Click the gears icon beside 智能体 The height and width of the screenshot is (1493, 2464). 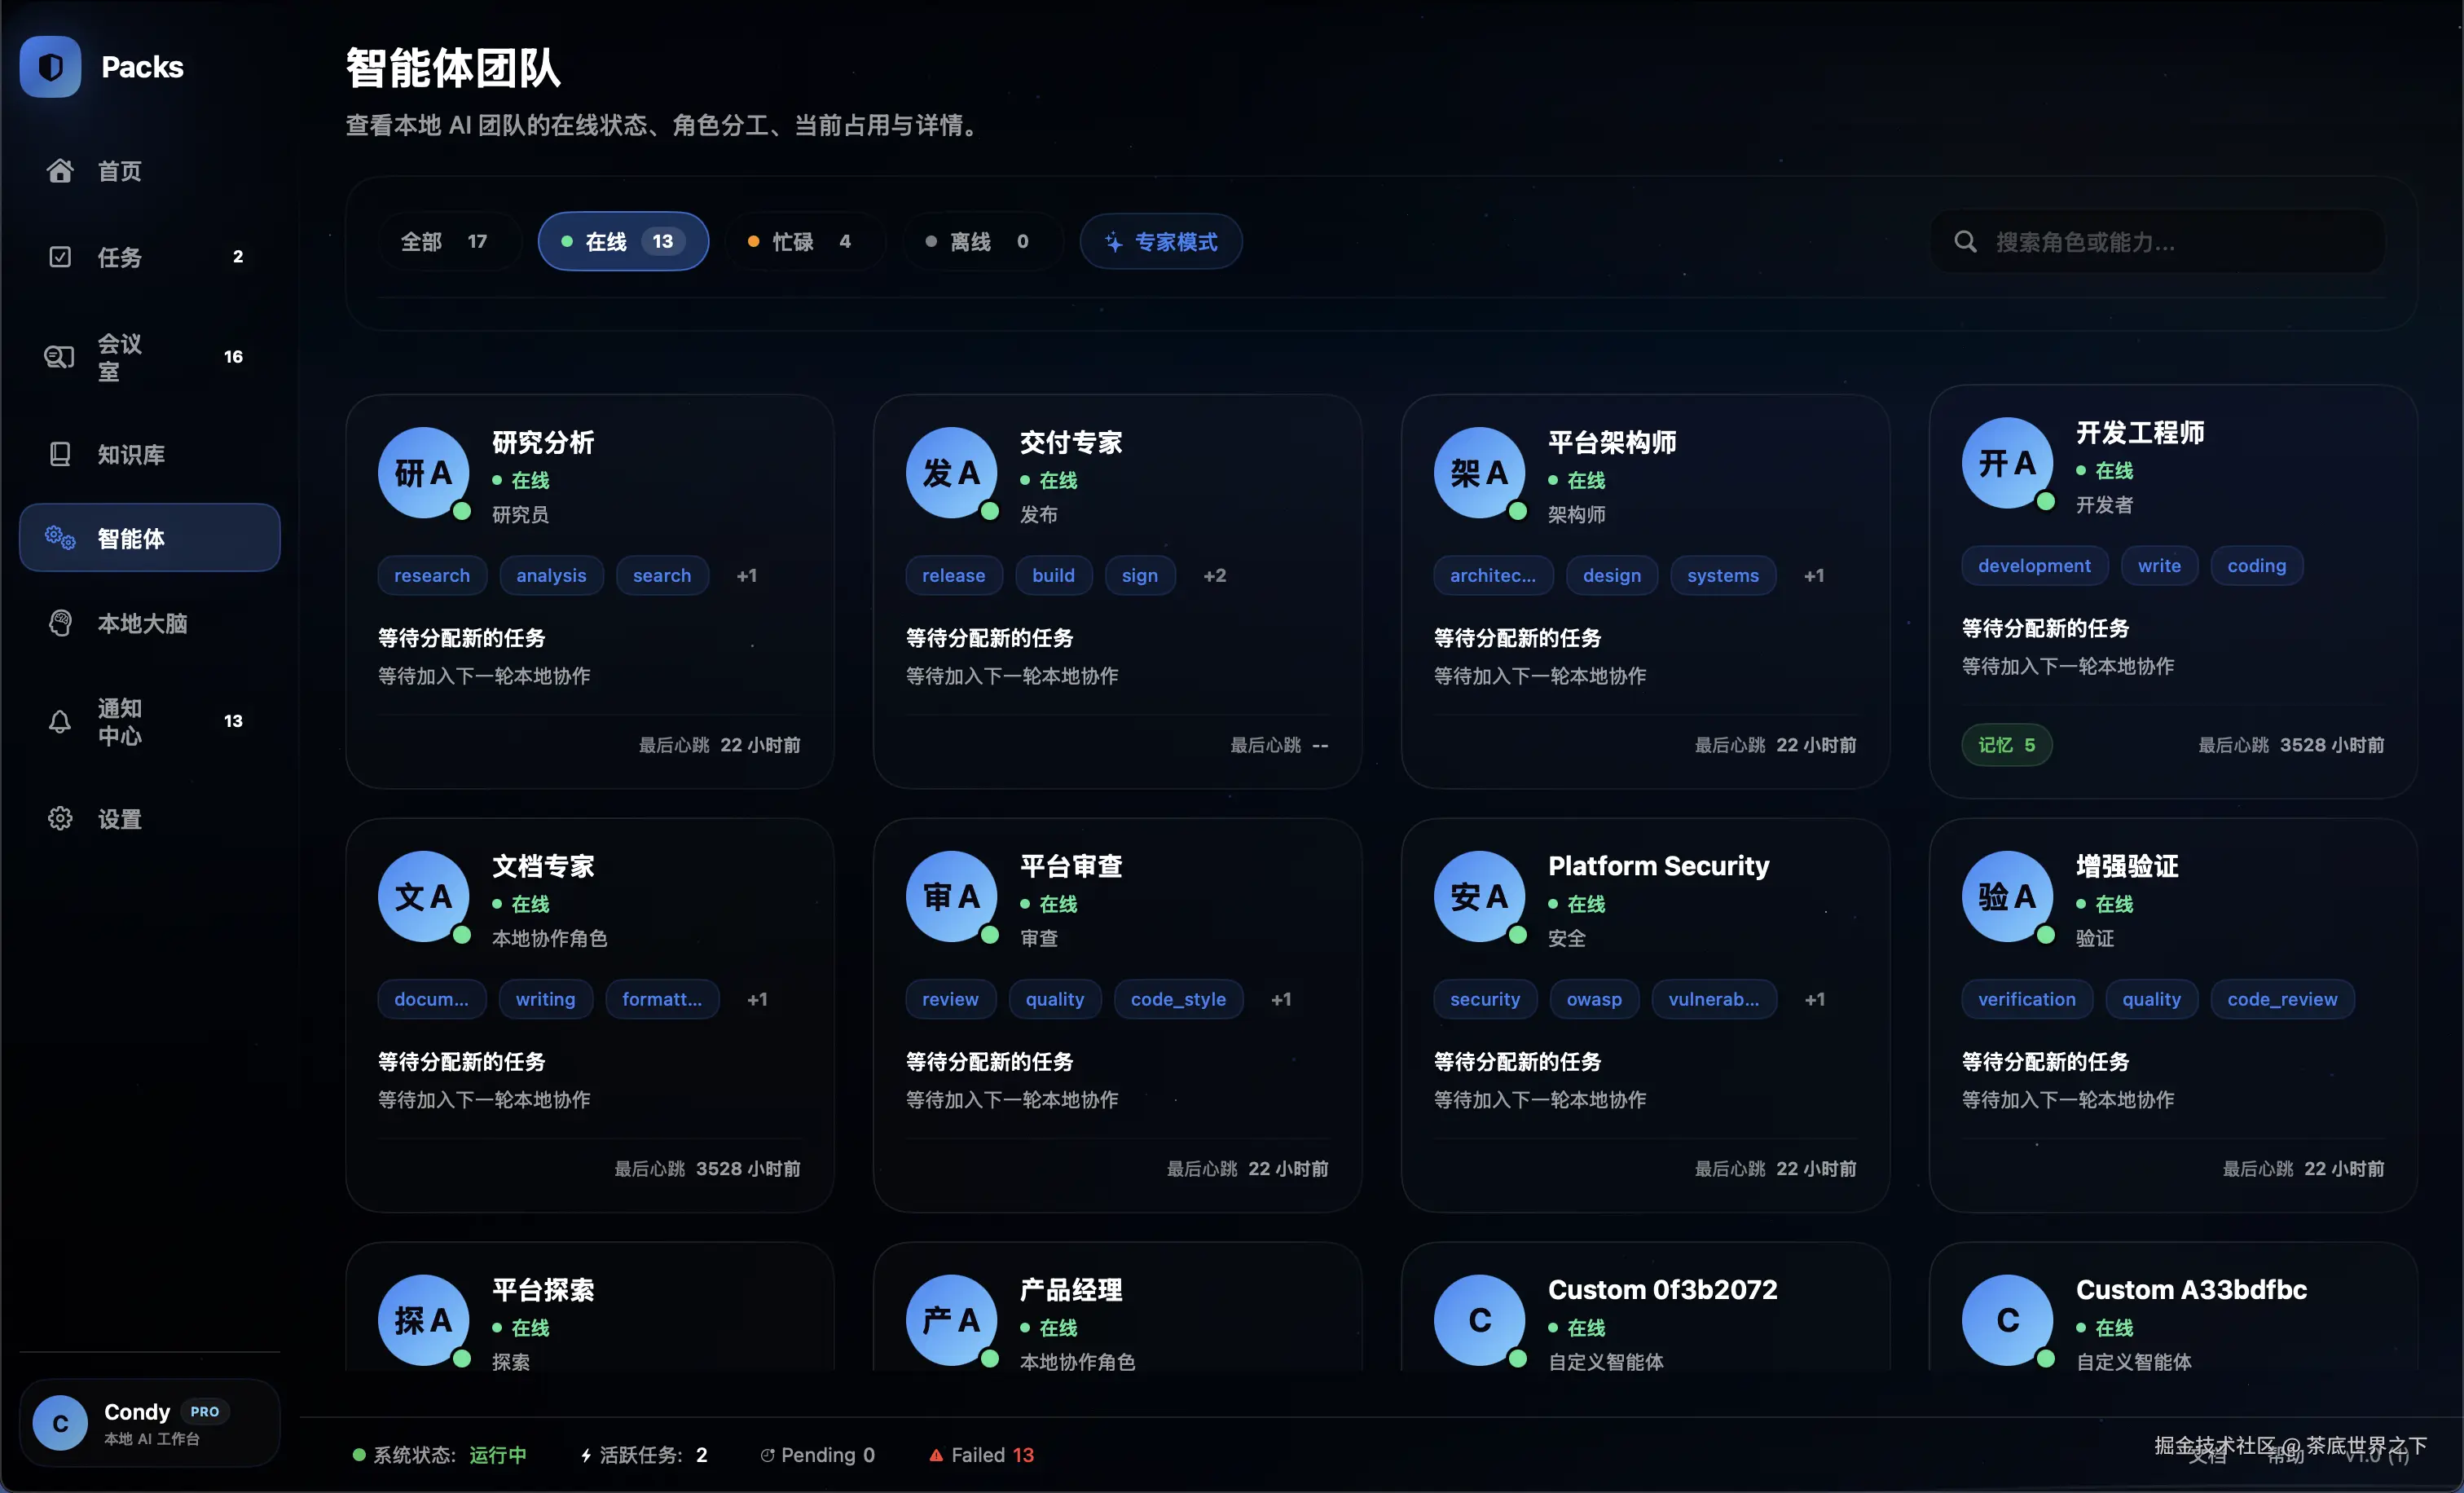(x=60, y=538)
